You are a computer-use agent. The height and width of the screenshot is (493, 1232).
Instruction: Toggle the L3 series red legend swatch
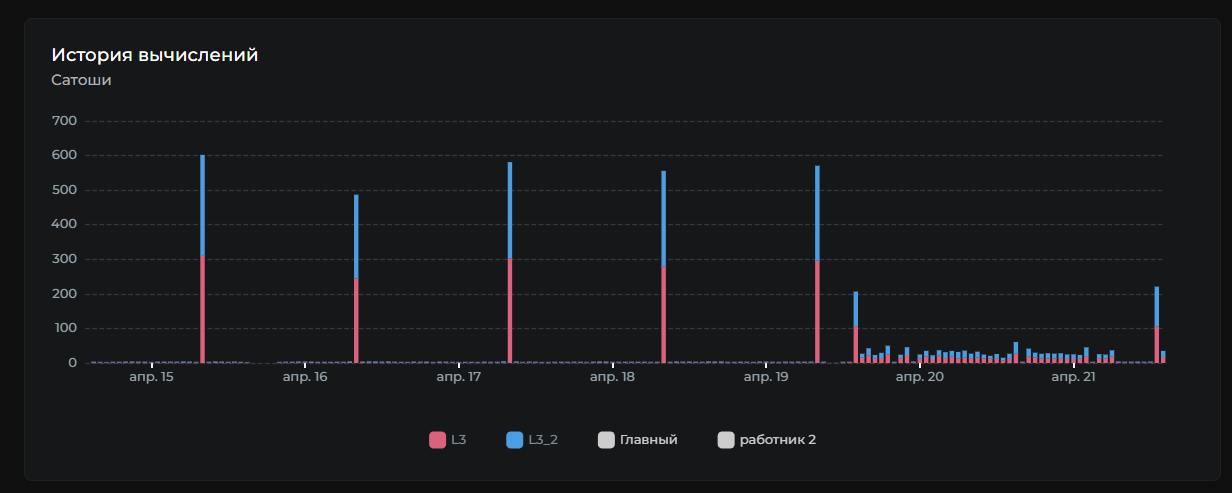click(437, 439)
